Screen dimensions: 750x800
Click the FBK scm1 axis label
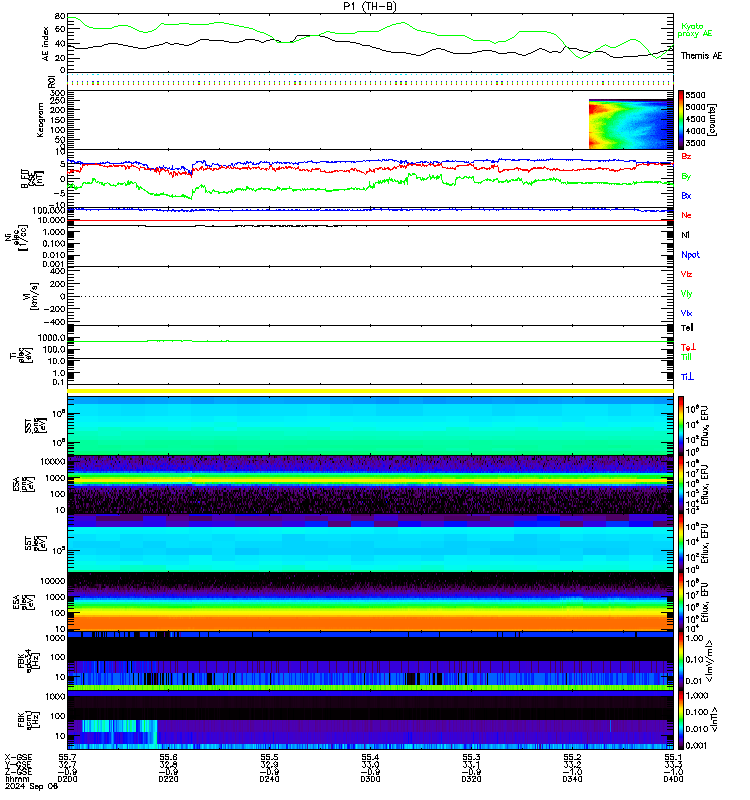[x=27, y=719]
